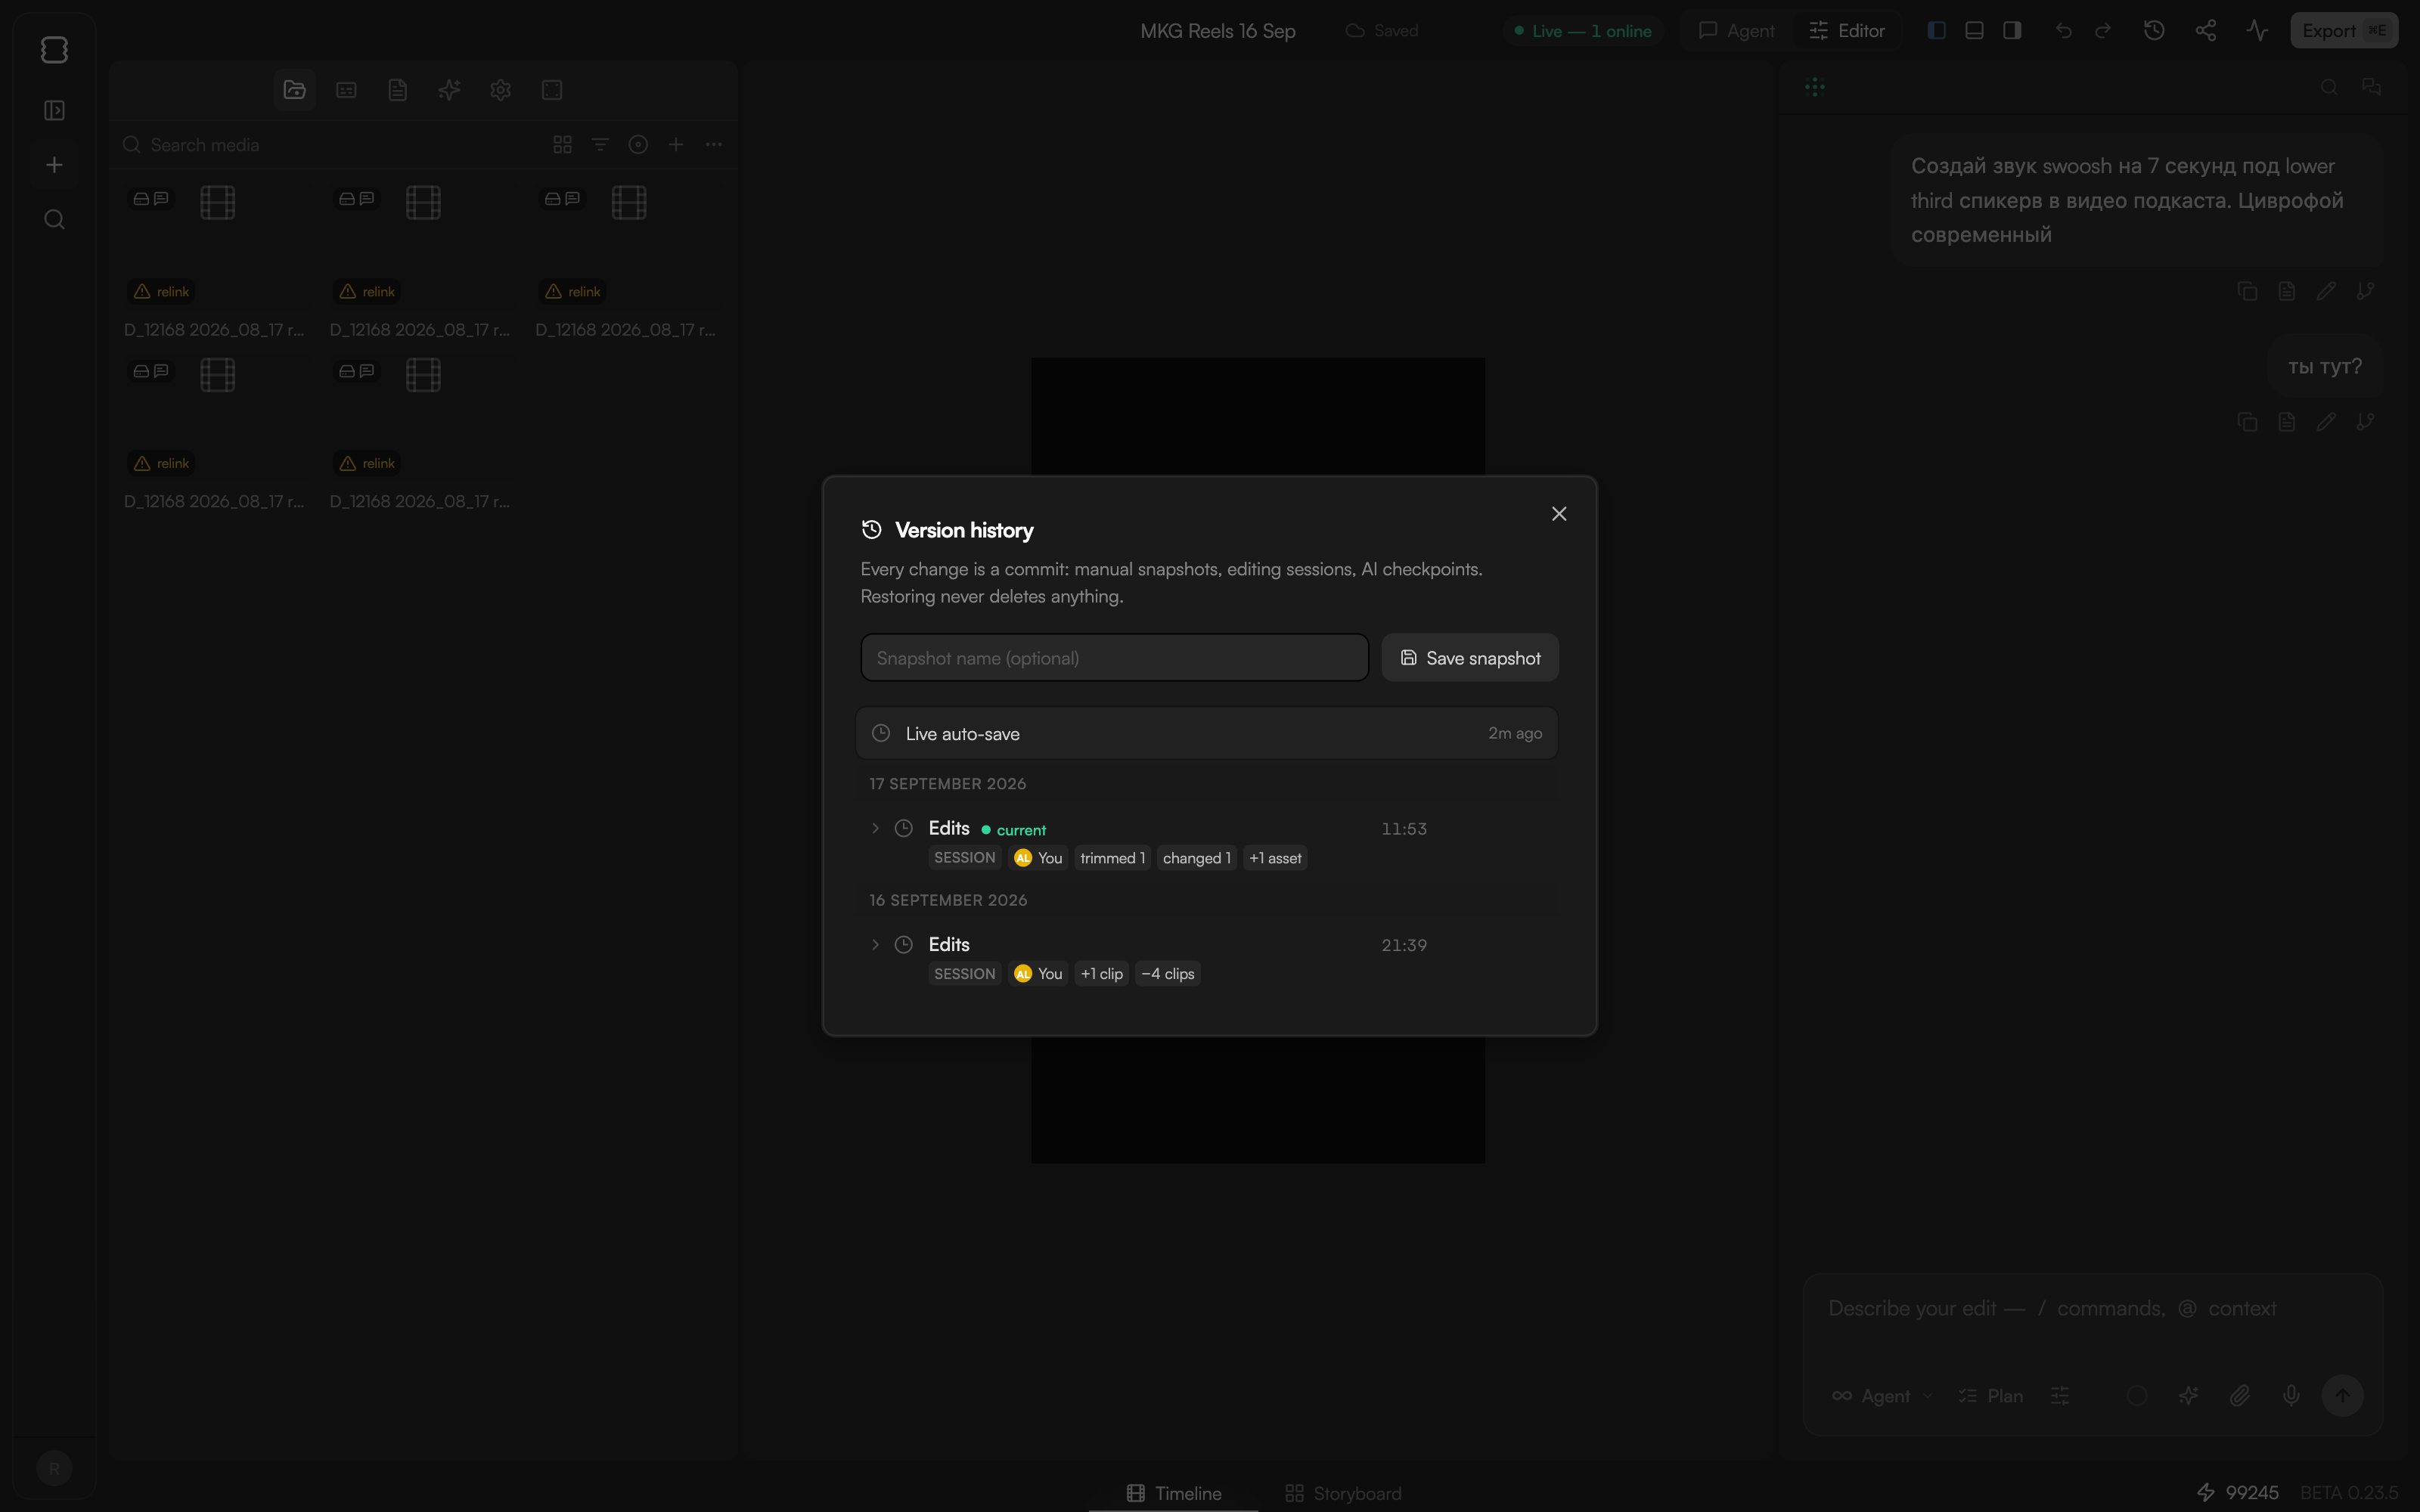2420x1512 pixels.
Task: Branch from the 'ты тут?' message
Action: (x=2365, y=422)
